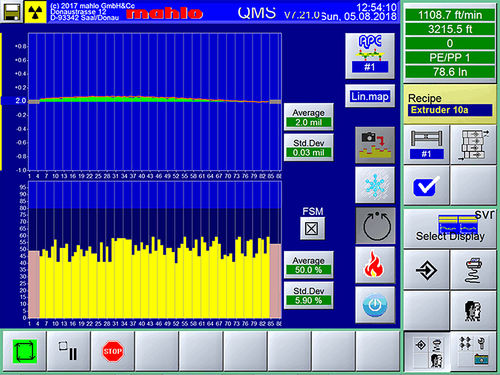Image resolution: width=500 pixels, height=375 pixels.
Task: Click the red flame icon
Action: click(x=375, y=265)
